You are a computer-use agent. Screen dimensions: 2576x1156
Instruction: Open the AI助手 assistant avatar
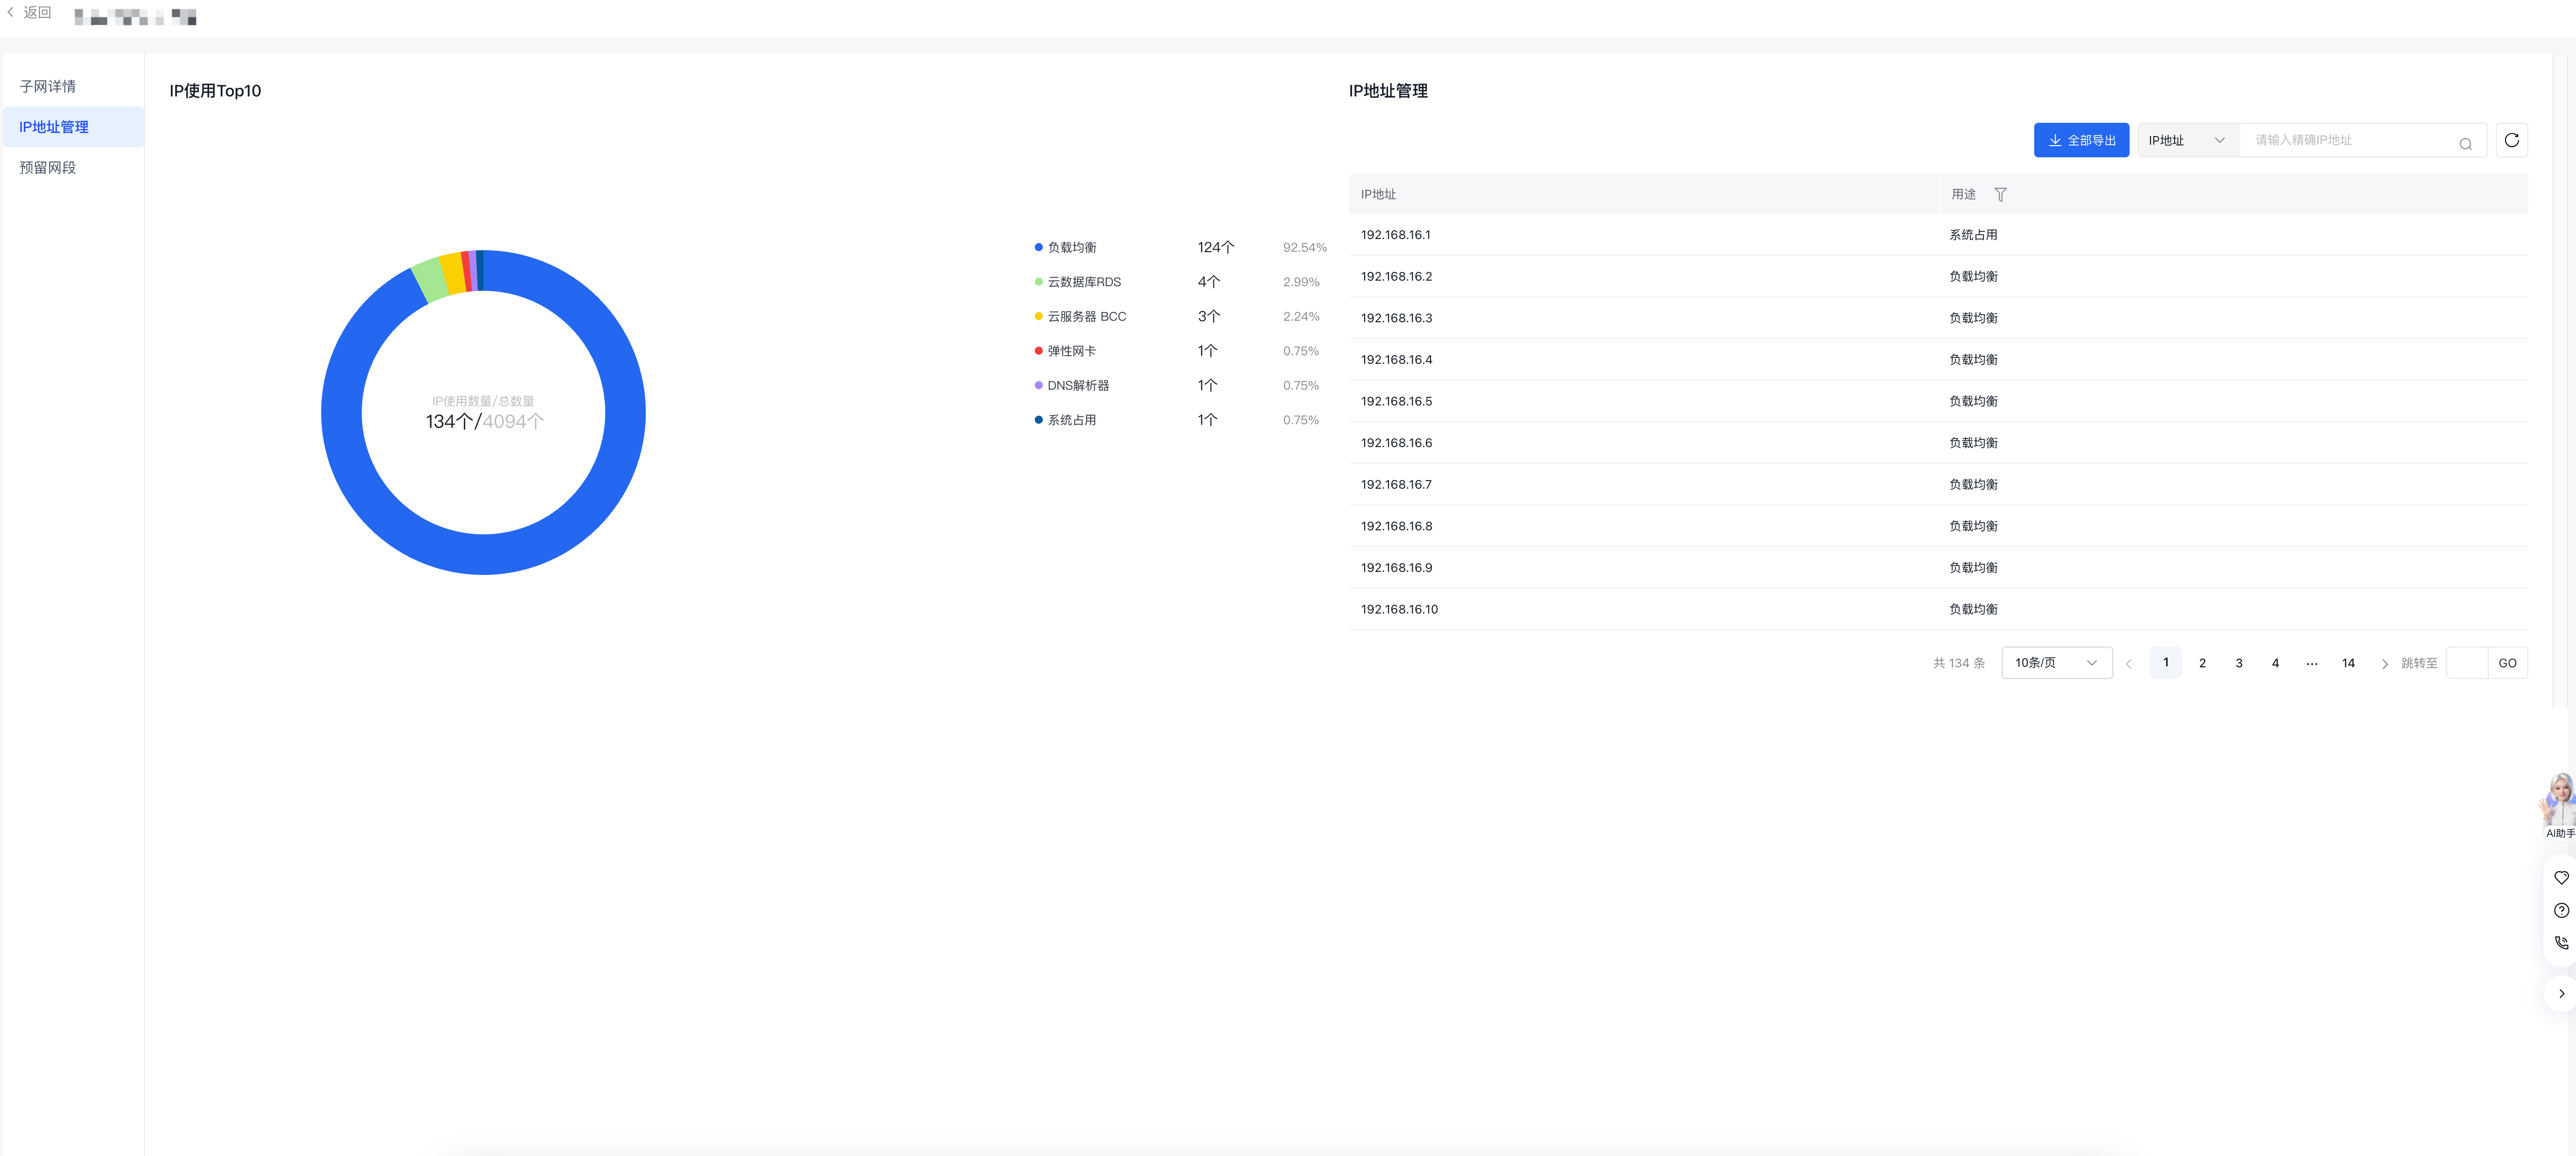[x=2559, y=805]
